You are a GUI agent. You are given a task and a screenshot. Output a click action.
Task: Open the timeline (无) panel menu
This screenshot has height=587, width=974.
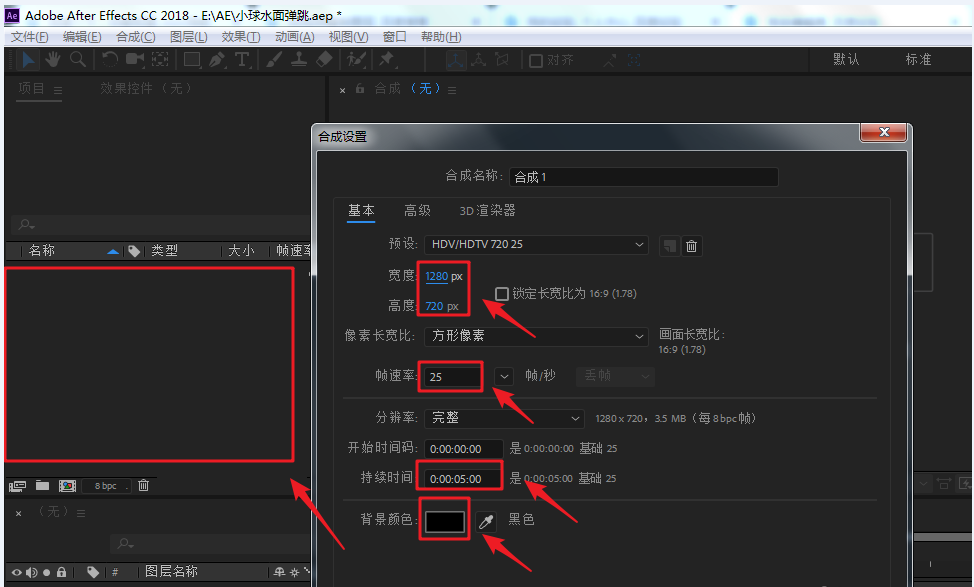coord(81,513)
